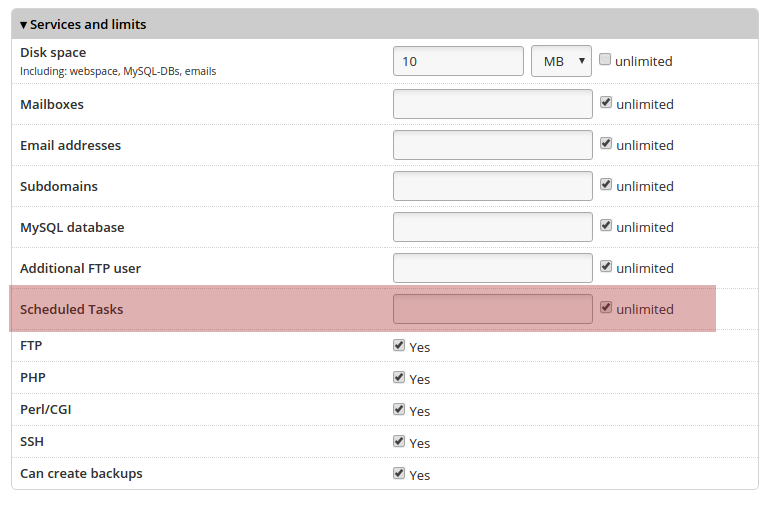Uncheck unlimited Additional FTP user
This screenshot has height=507, width=774.
click(606, 267)
